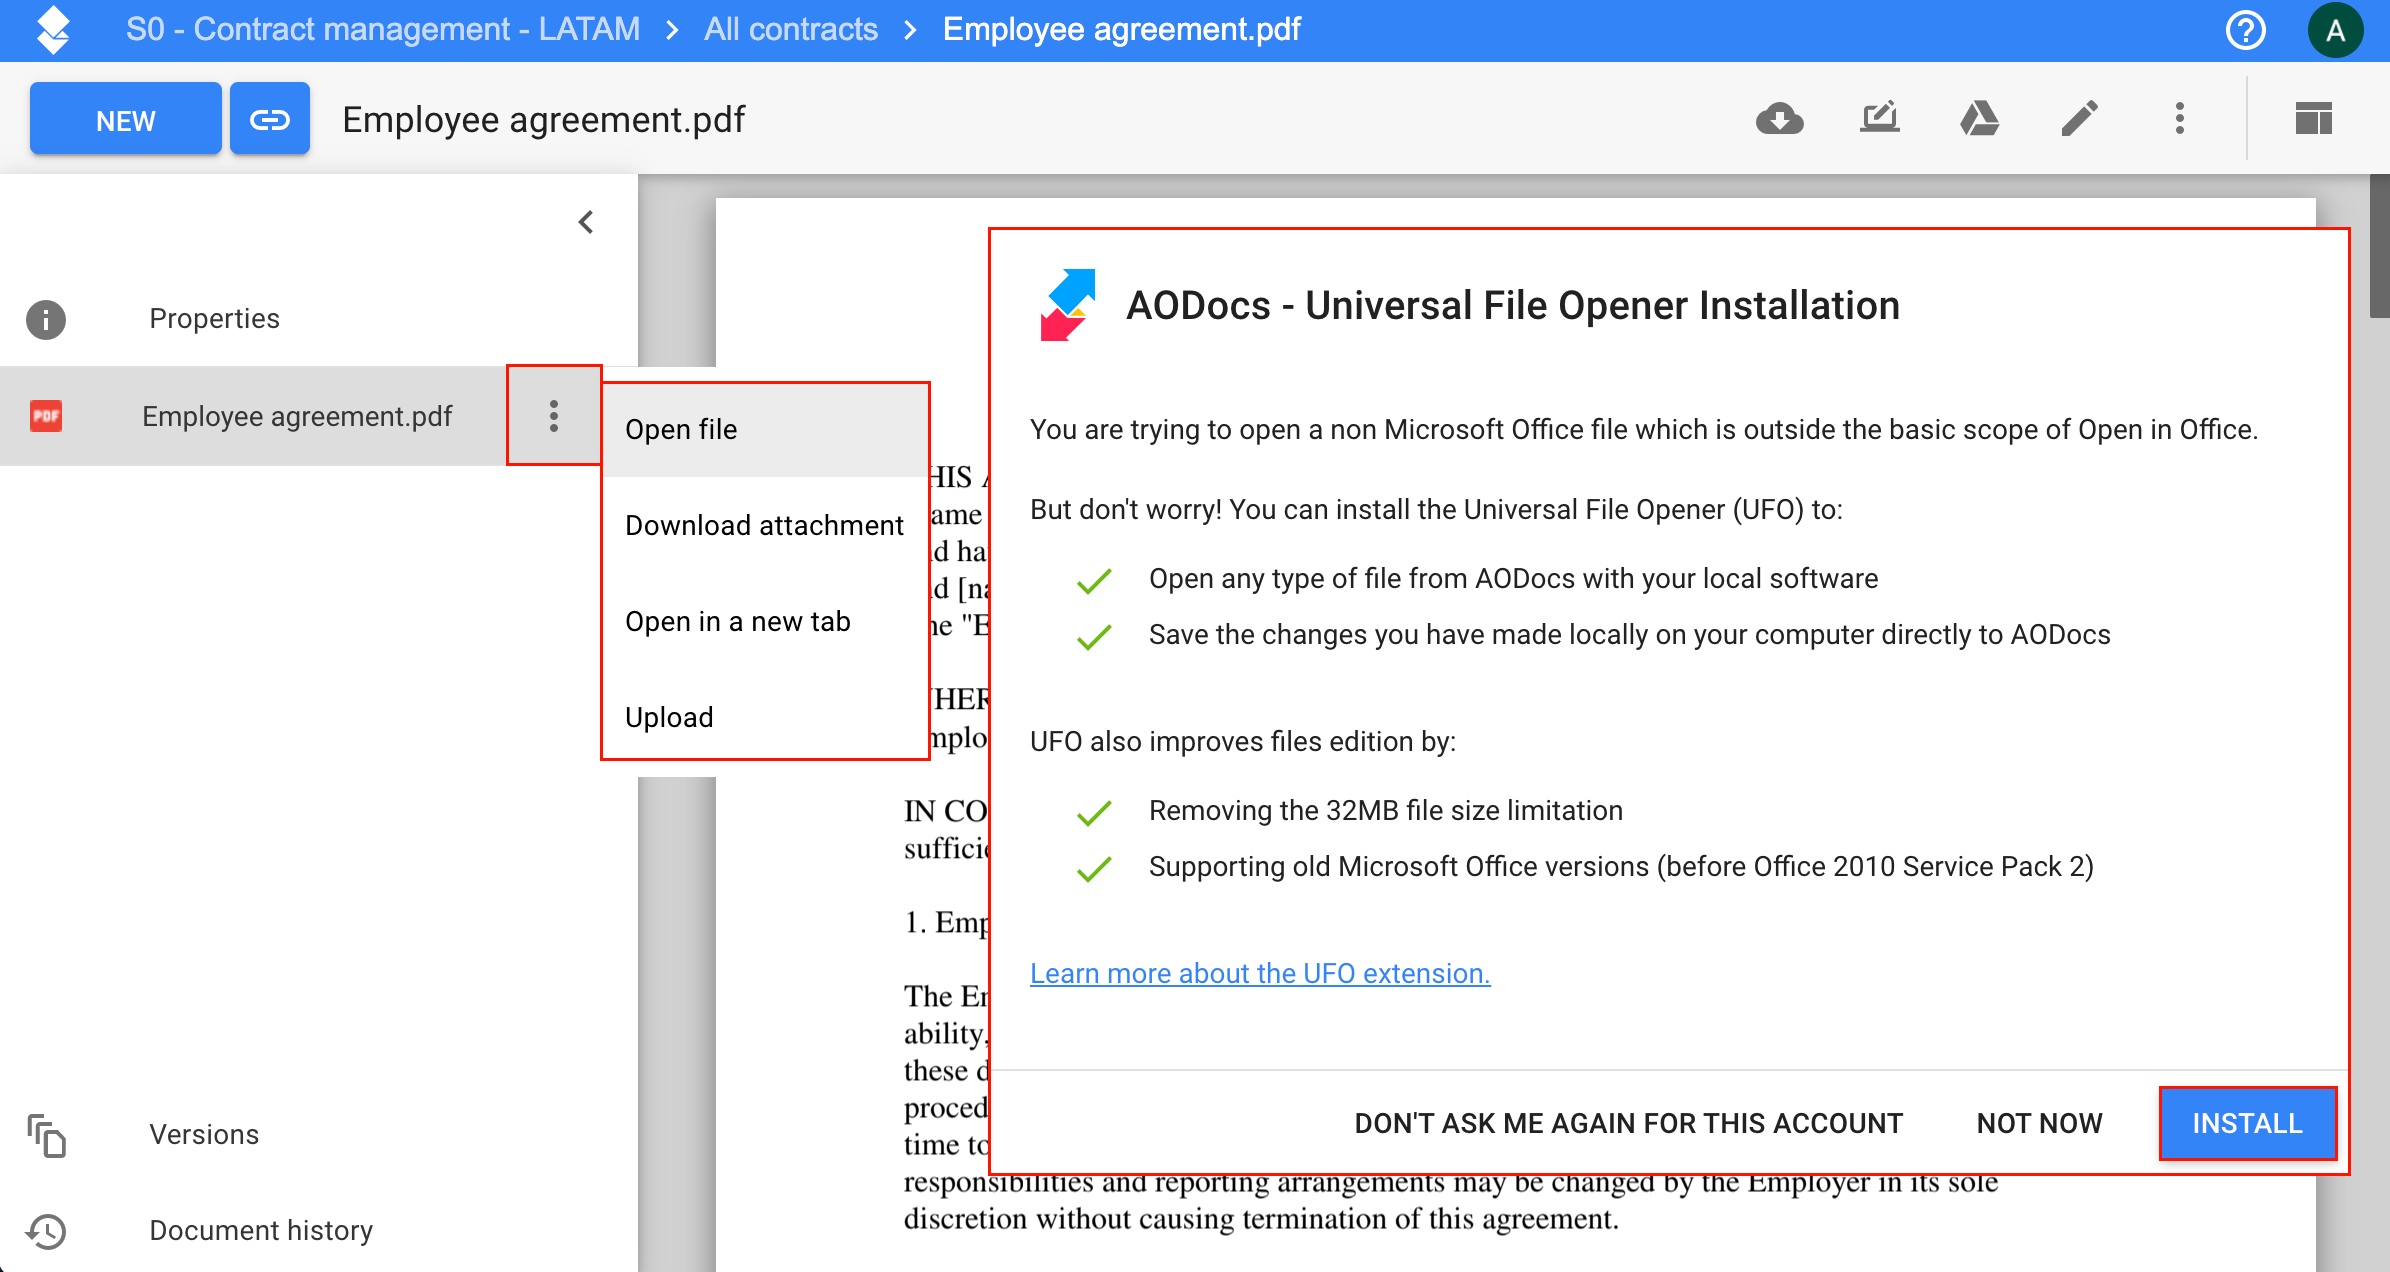
Task: Click the cloud download icon
Action: tap(1780, 119)
